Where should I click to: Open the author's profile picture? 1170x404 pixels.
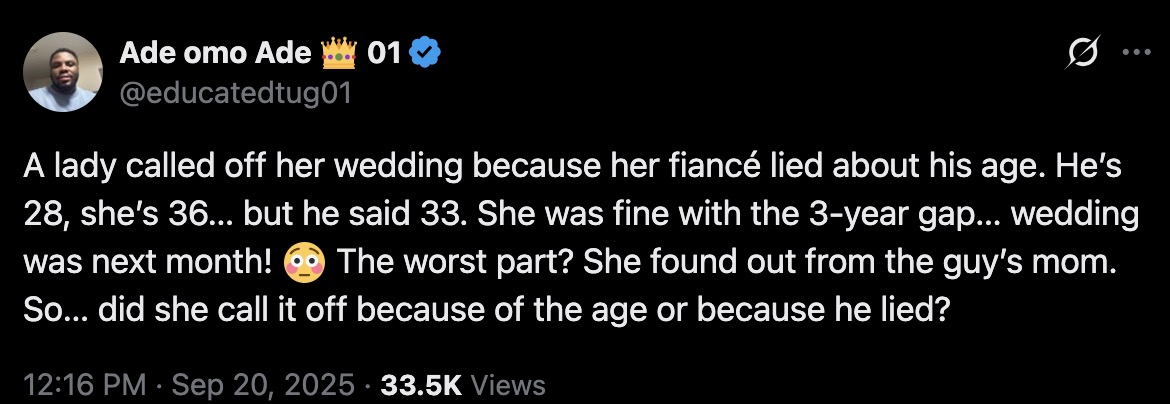point(63,71)
